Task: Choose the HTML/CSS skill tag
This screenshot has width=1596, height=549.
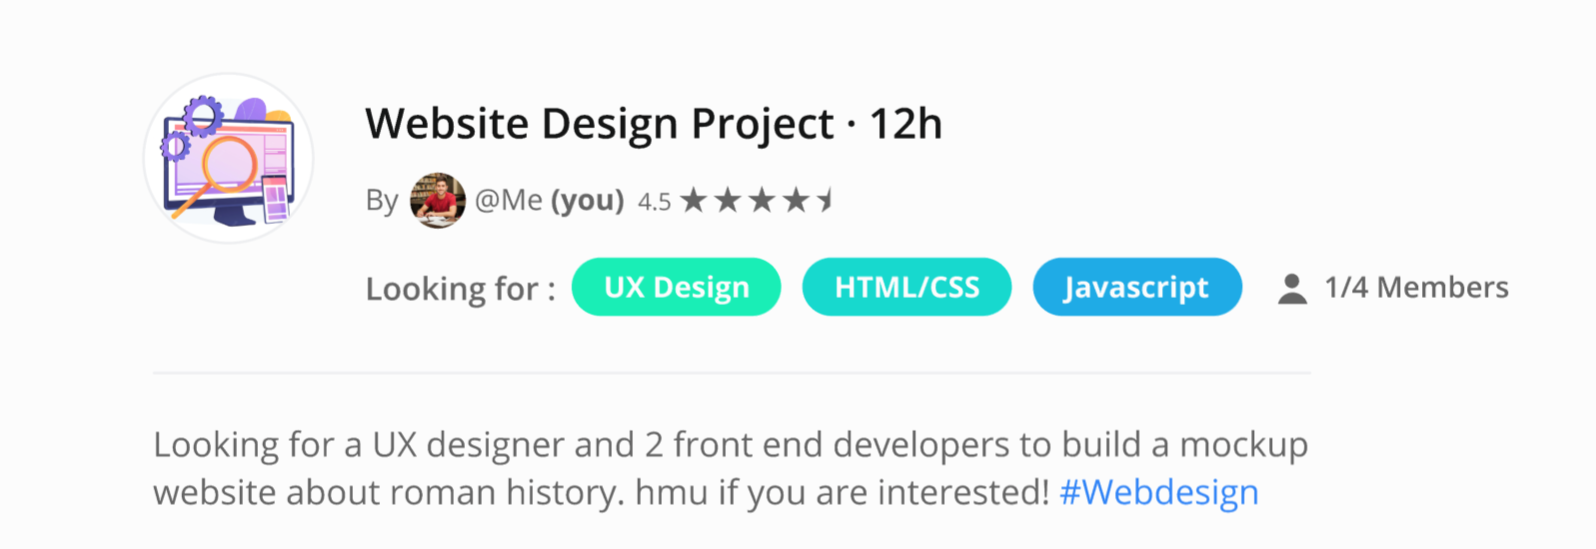Action: pyautogui.click(x=907, y=287)
